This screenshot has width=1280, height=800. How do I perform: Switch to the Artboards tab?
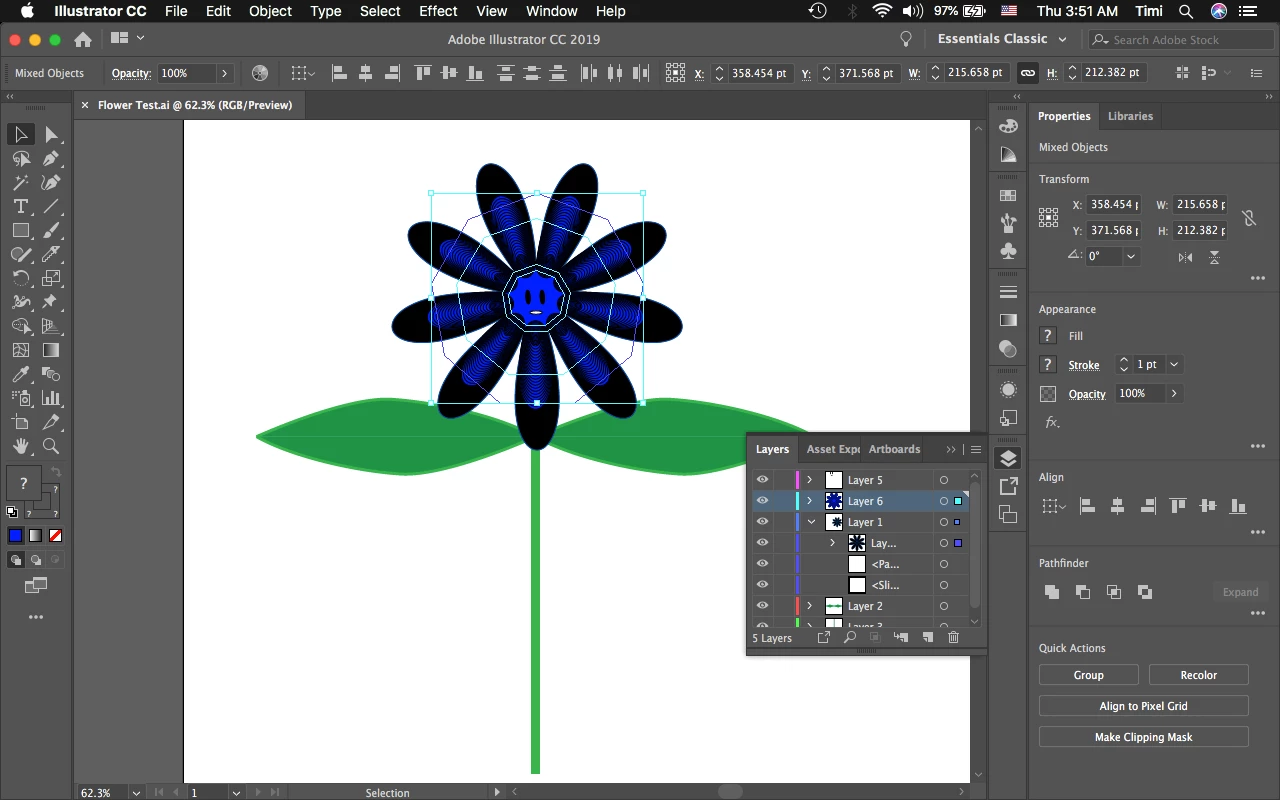coord(894,449)
